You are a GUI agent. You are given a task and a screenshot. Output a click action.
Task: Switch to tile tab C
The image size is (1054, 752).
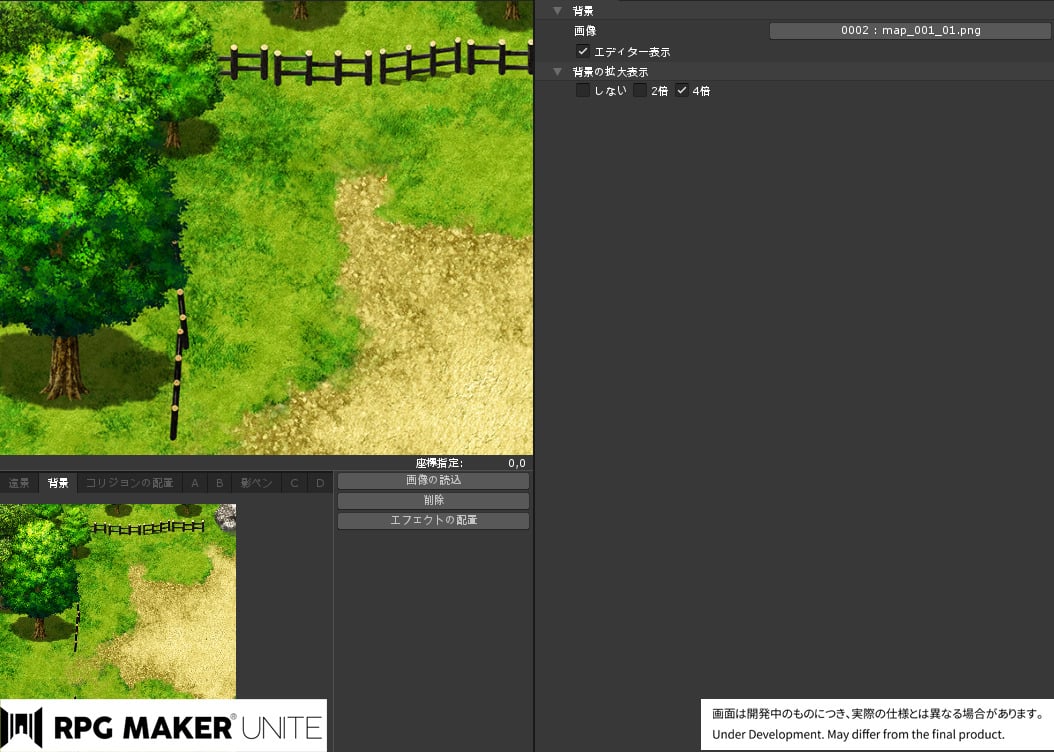point(294,484)
